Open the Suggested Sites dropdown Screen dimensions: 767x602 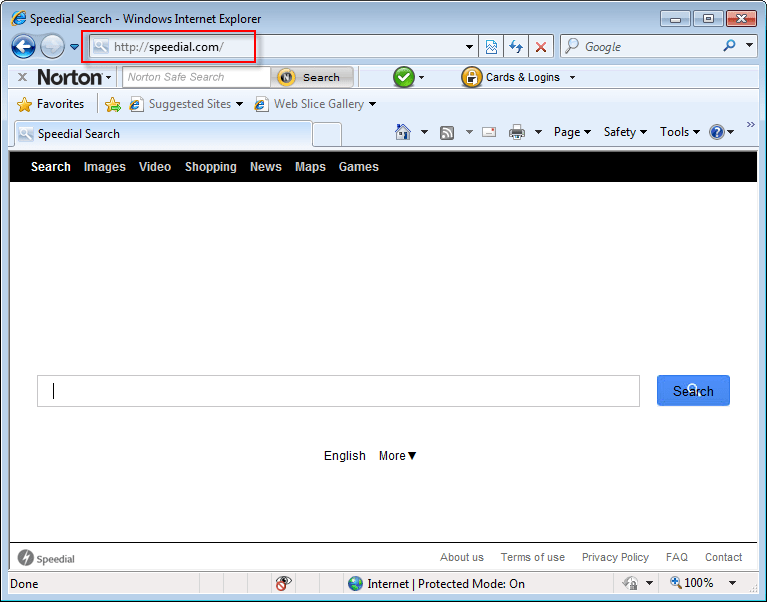[x=186, y=104]
